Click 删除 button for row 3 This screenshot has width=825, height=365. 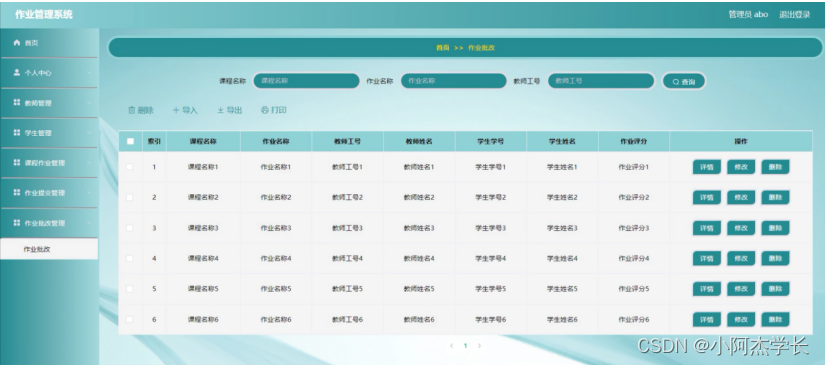pyautogui.click(x=775, y=228)
